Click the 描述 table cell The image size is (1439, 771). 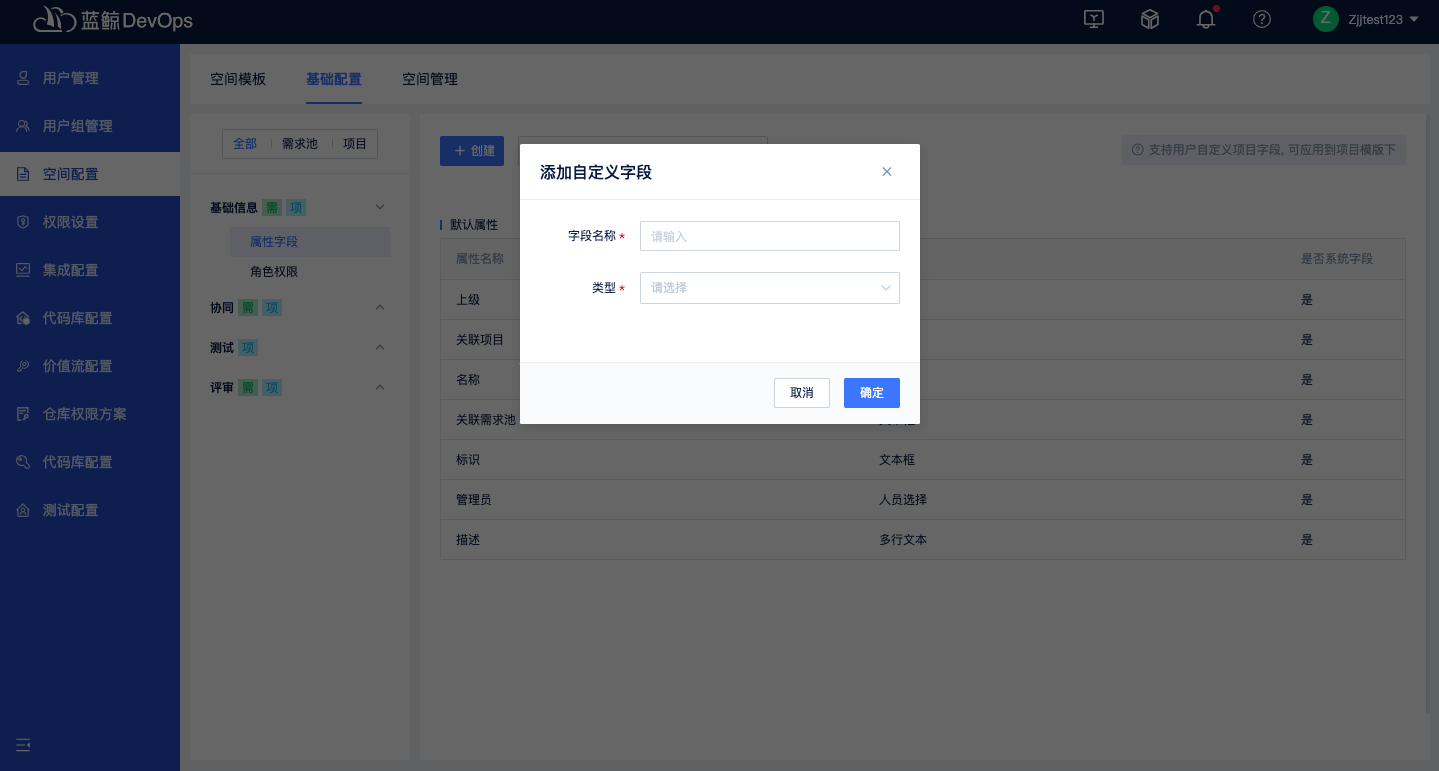[x=468, y=540]
